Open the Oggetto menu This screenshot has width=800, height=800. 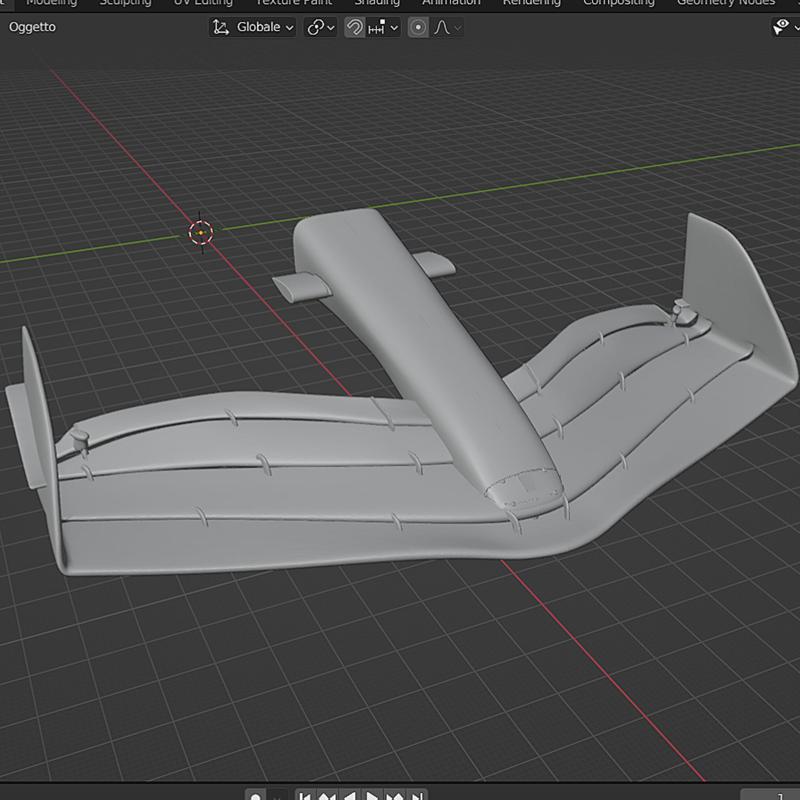(x=33, y=27)
